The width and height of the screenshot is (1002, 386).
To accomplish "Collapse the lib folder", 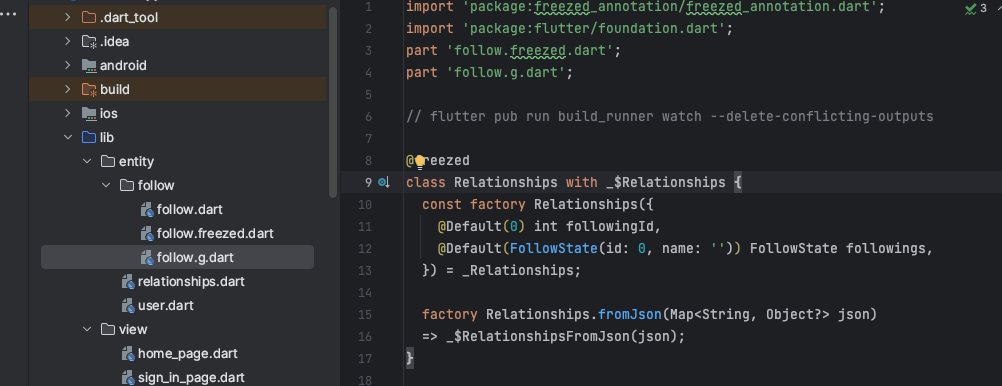I will tap(68, 137).
